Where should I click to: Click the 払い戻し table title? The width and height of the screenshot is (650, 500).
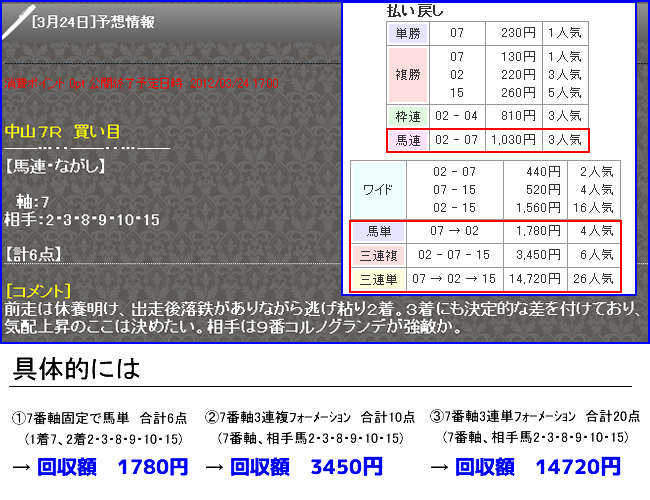pyautogui.click(x=415, y=11)
